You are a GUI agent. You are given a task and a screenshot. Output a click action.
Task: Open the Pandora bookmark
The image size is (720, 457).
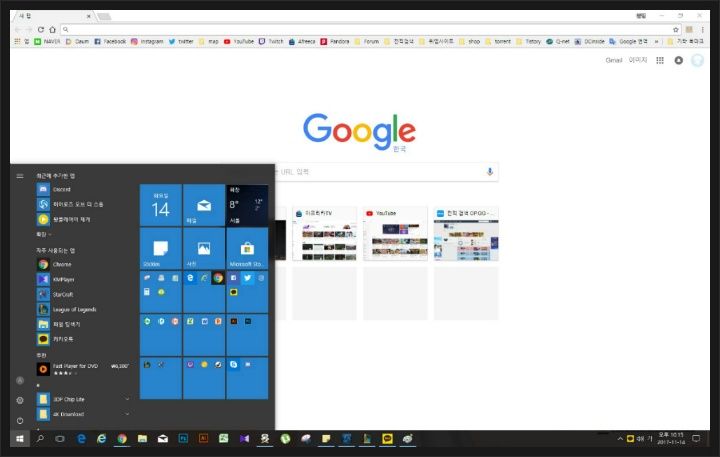click(335, 41)
